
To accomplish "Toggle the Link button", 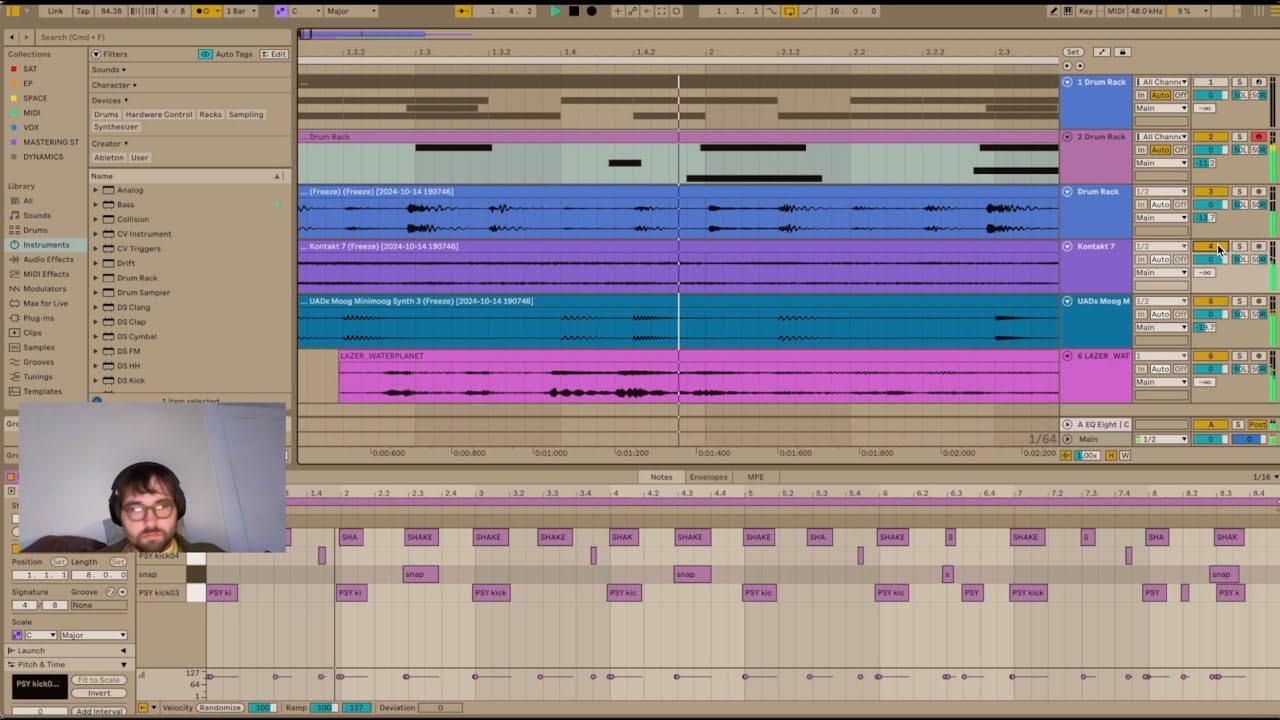I will tap(55, 11).
